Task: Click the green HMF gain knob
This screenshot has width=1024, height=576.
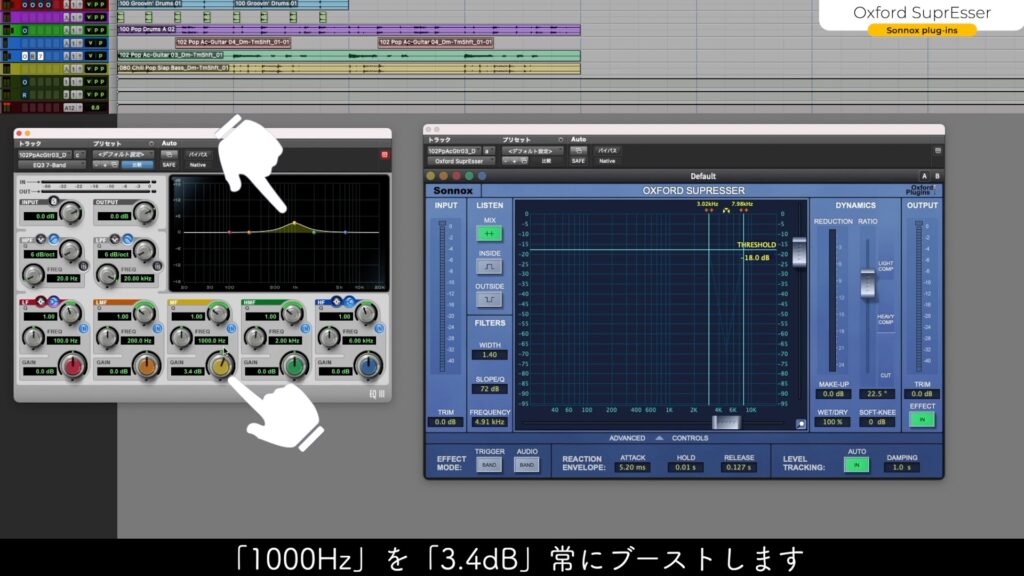Action: [295, 366]
